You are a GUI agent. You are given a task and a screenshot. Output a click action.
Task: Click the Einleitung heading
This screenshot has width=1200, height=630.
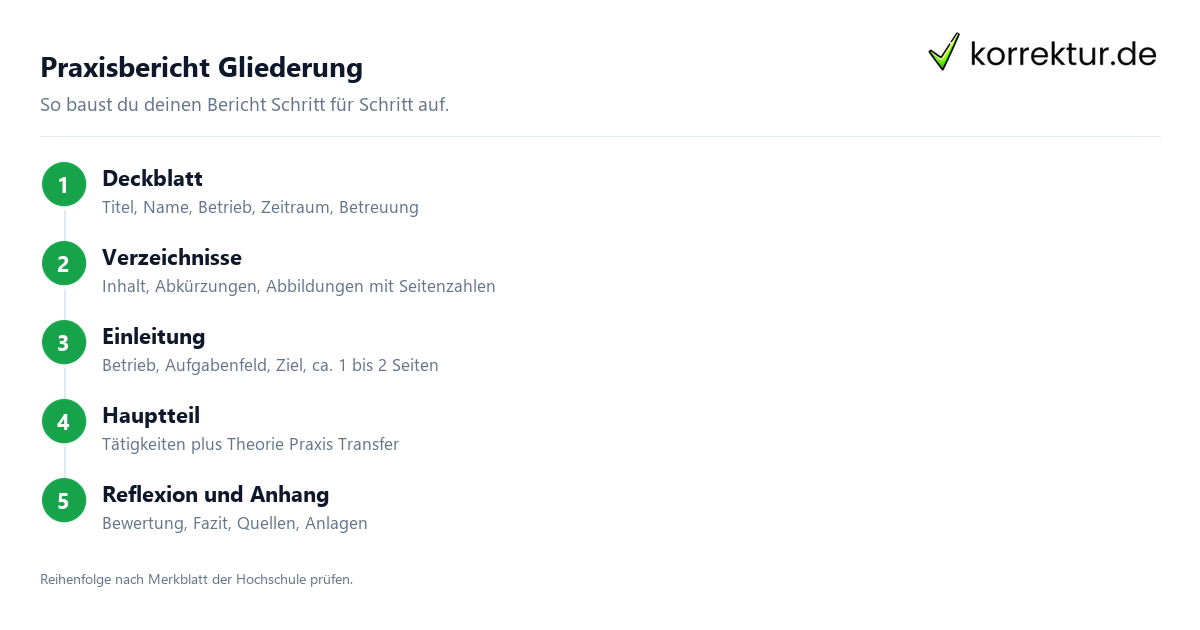153,337
